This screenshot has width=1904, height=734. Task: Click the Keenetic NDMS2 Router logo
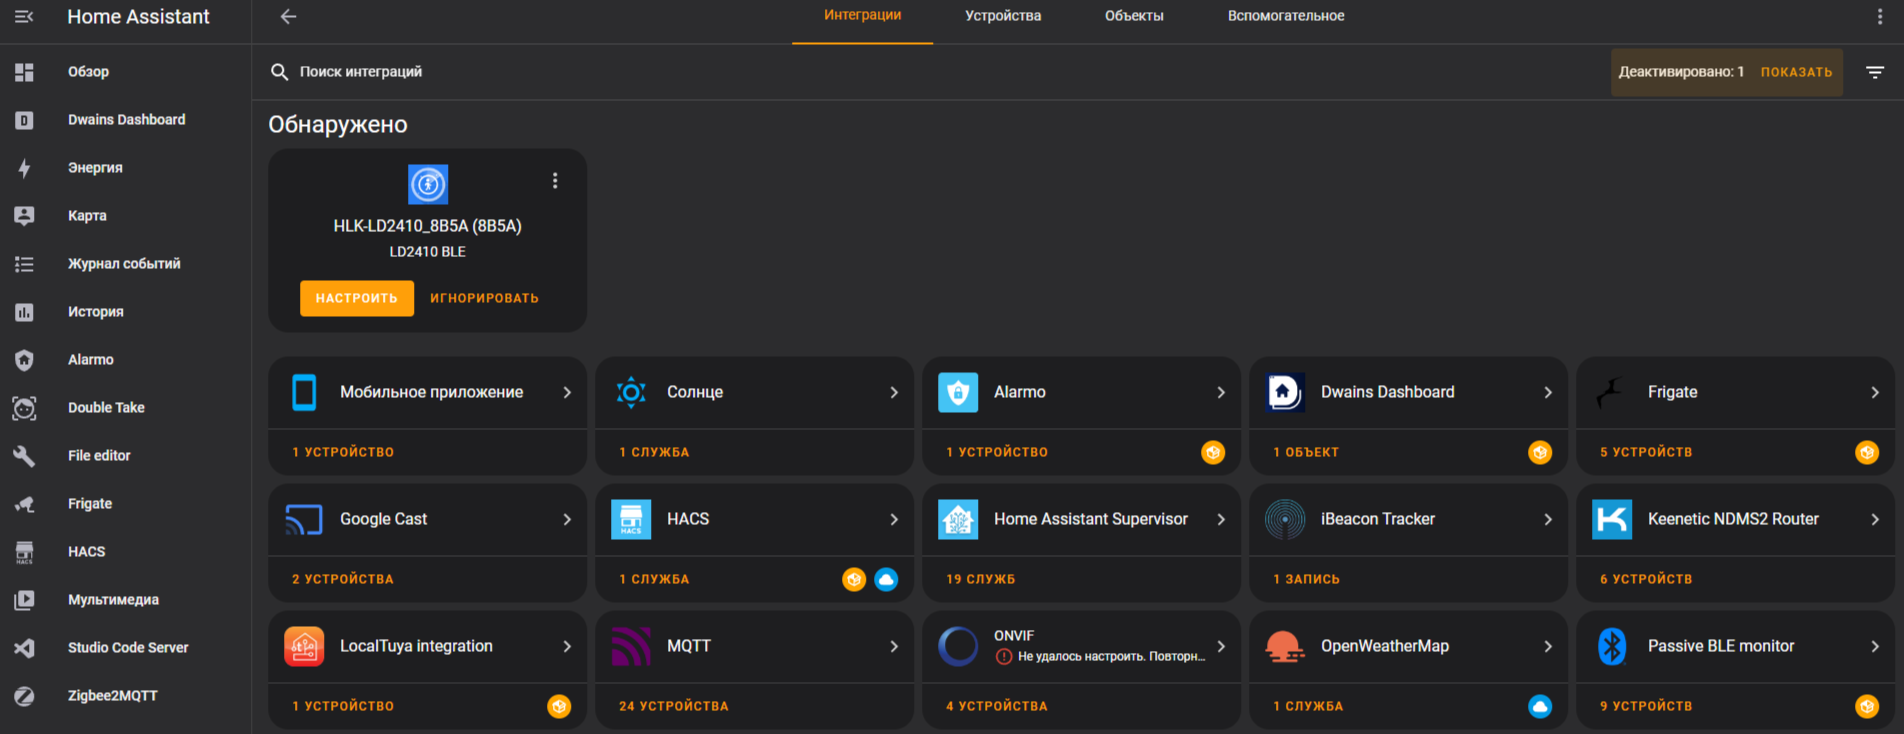click(x=1612, y=519)
